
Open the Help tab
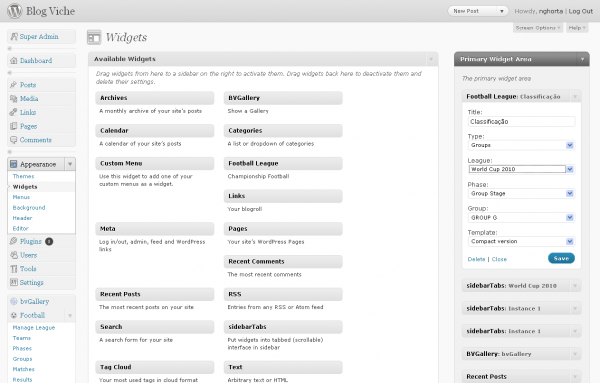click(x=577, y=28)
